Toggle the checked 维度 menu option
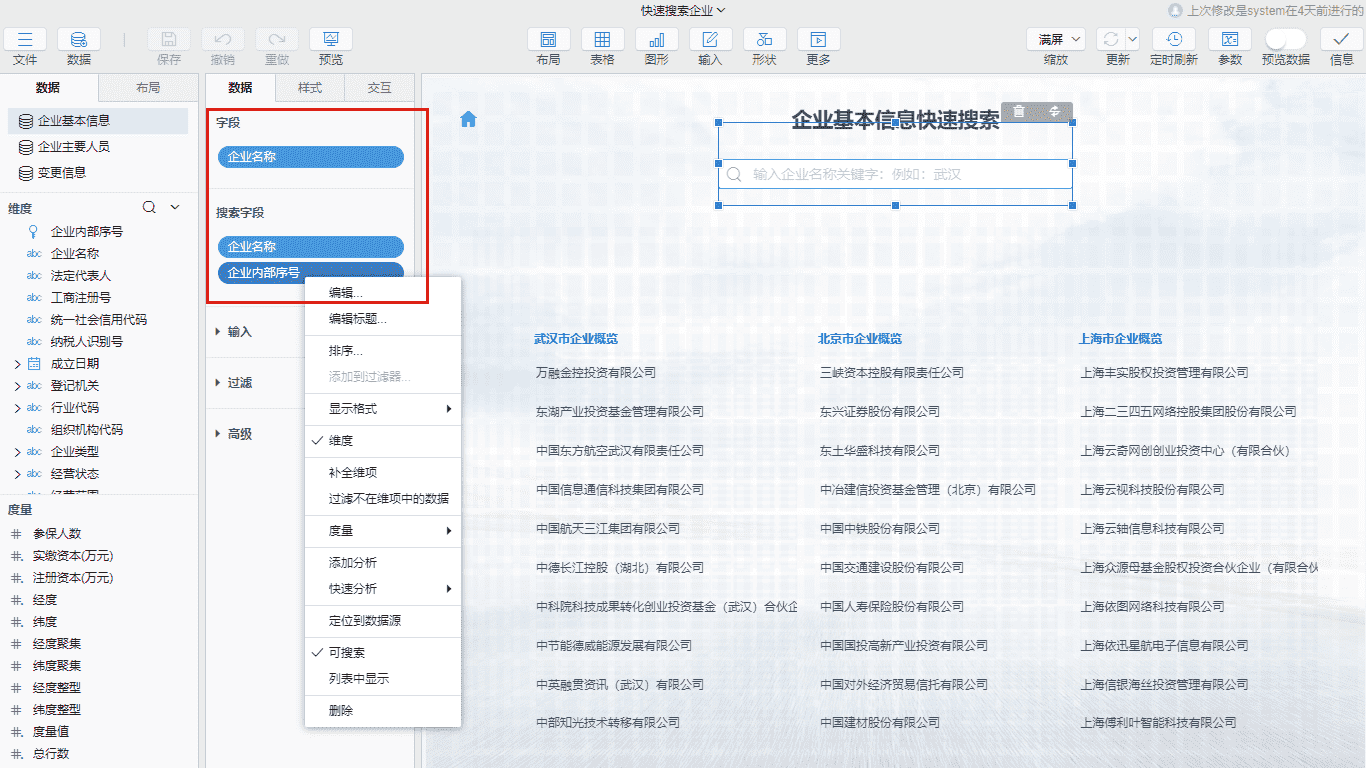The image size is (1366, 768). 341,441
